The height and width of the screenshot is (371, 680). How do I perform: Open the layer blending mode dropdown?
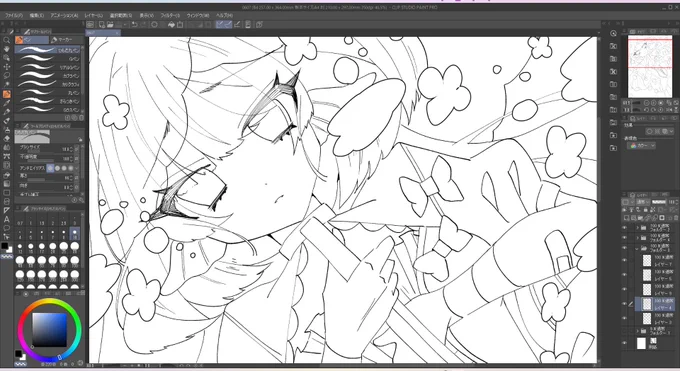point(642,202)
